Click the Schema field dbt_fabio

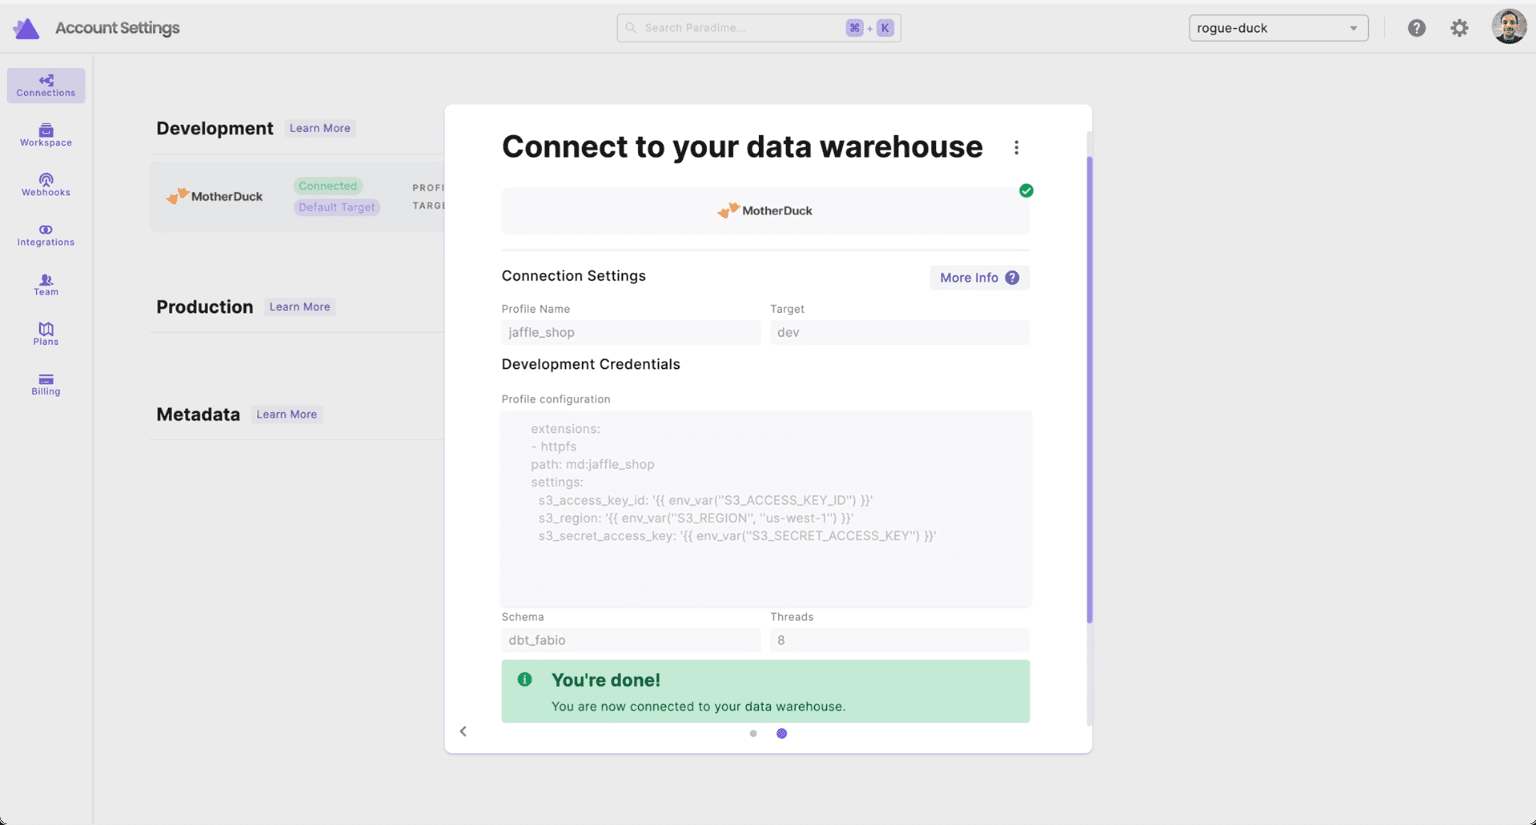click(x=631, y=640)
